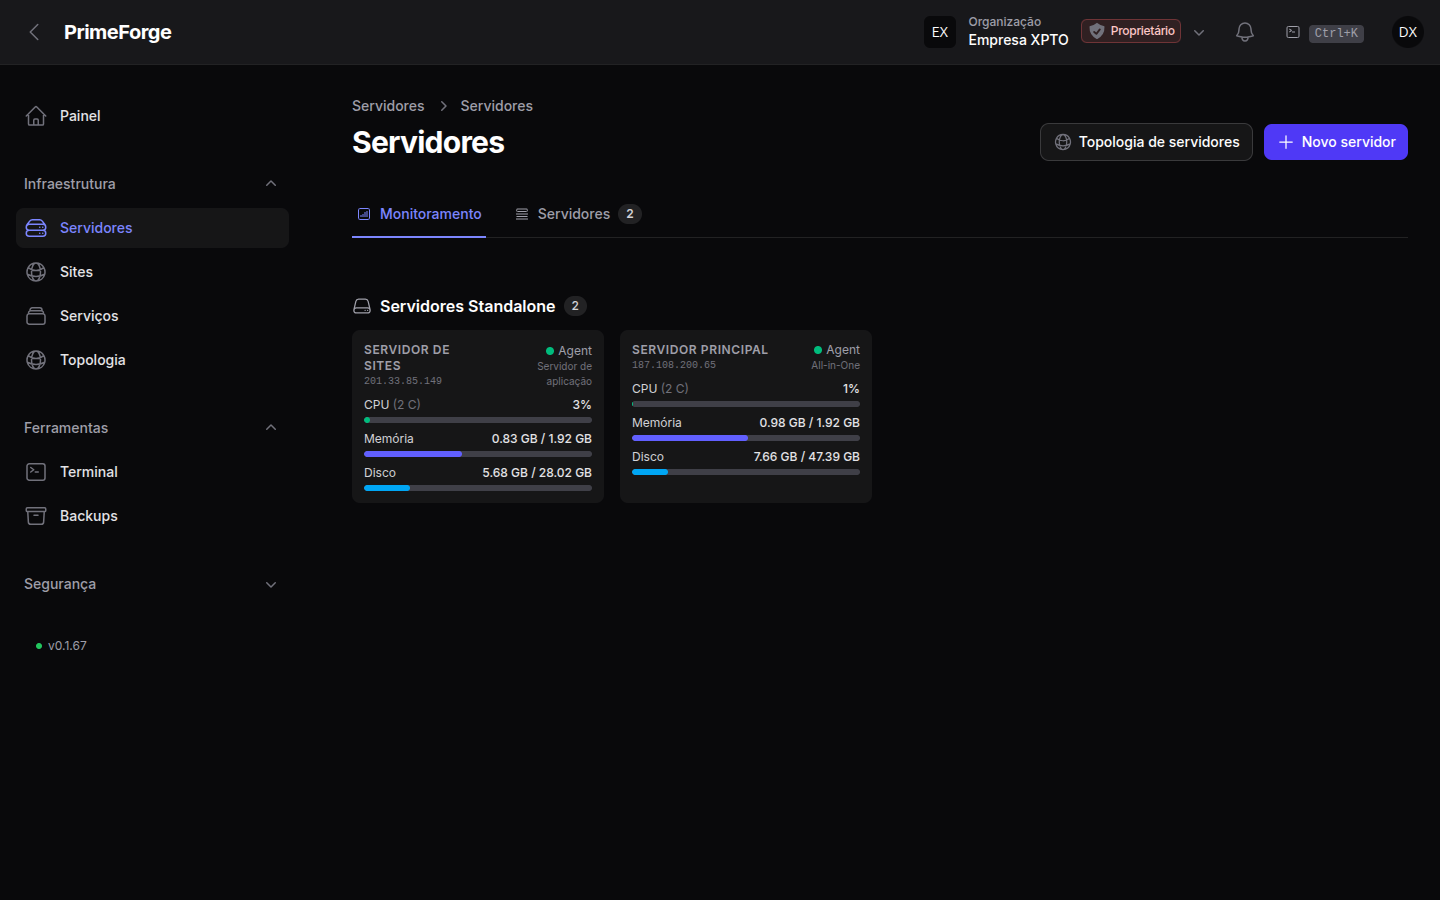Screen dimensions: 1440x900
Task: Click the Backups archive icon
Action: pyautogui.click(x=36, y=516)
